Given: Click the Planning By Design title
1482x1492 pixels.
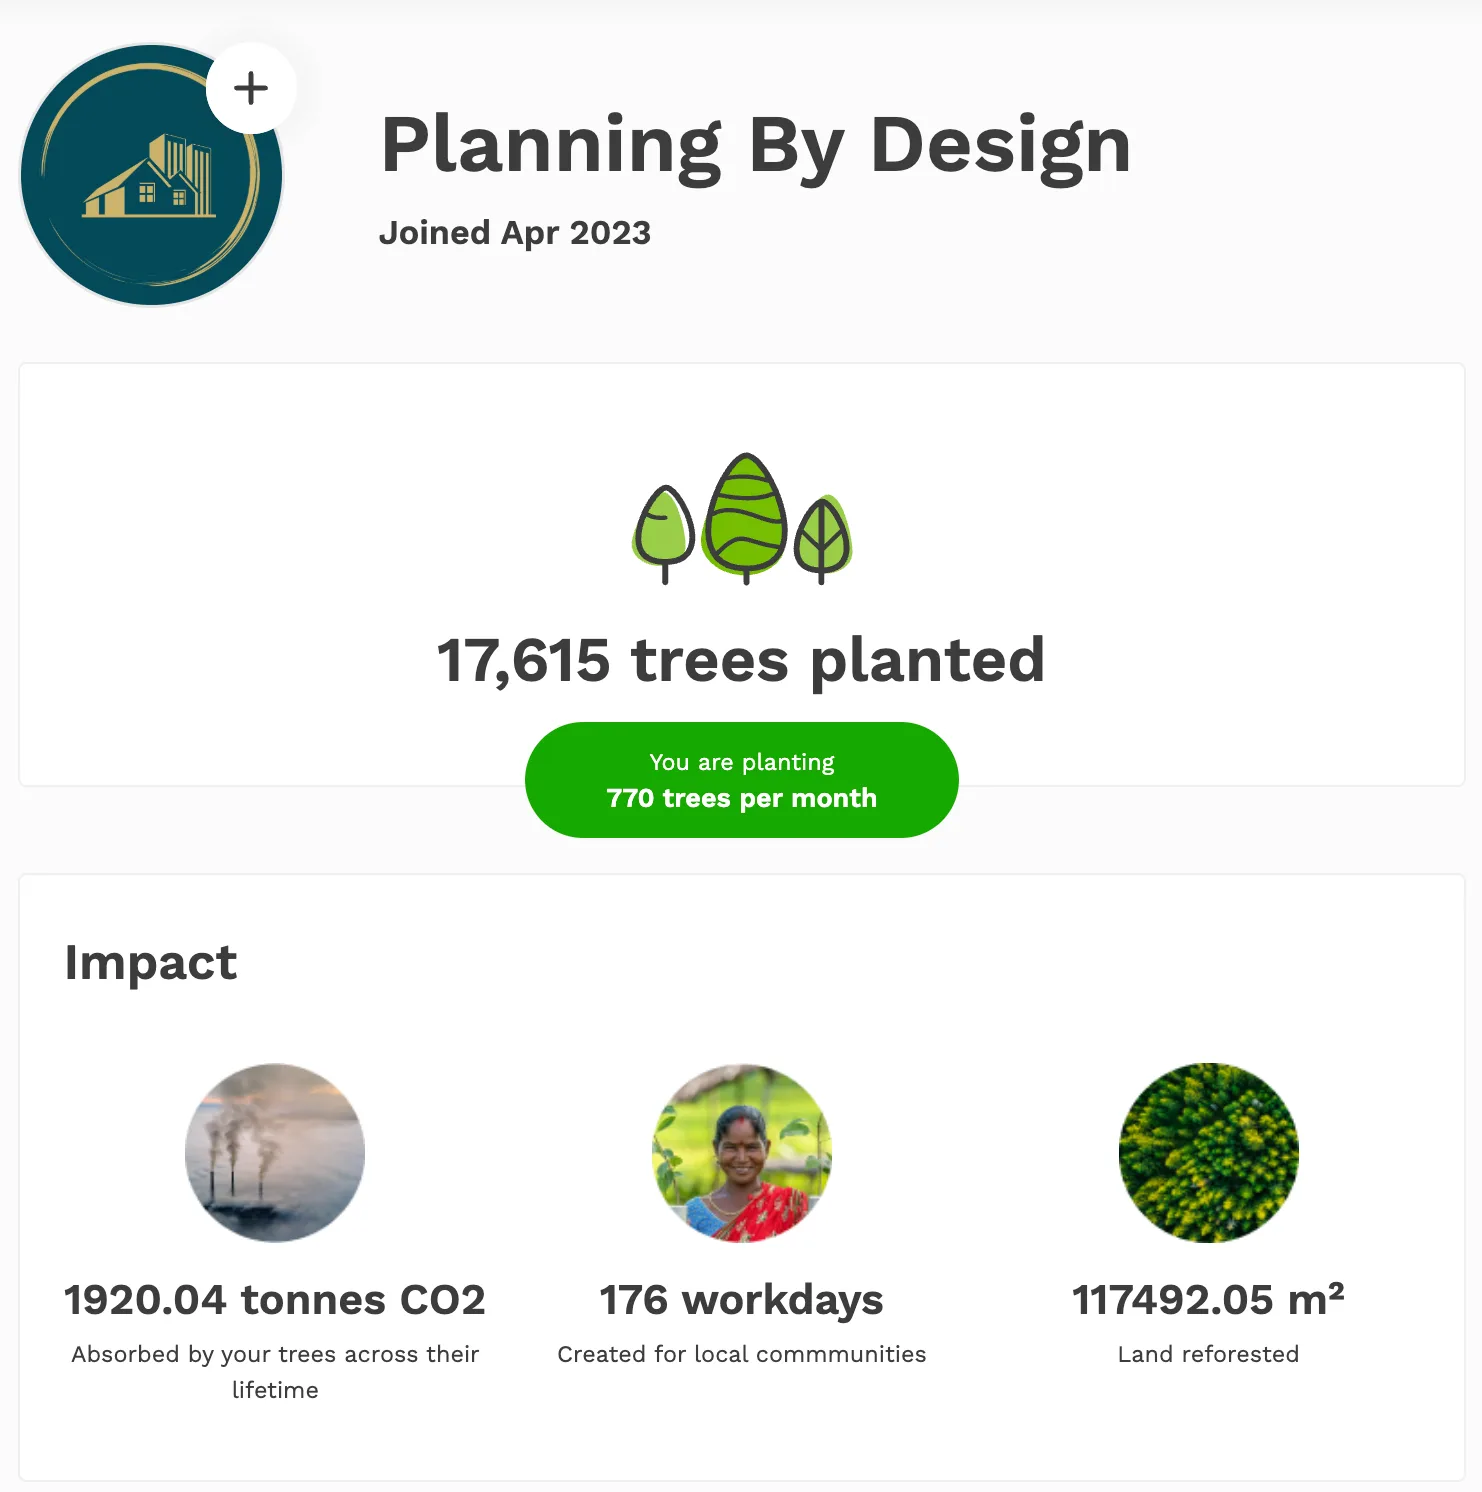Looking at the screenshot, I should (755, 146).
